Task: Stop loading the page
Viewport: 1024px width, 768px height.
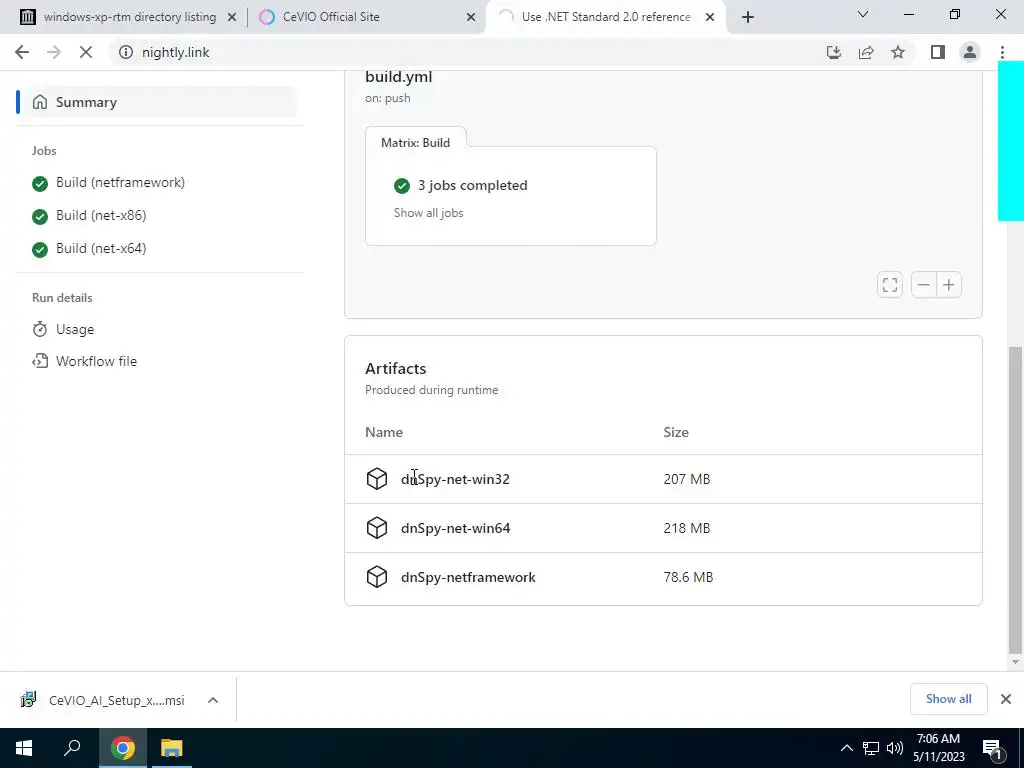Action: coord(86,52)
